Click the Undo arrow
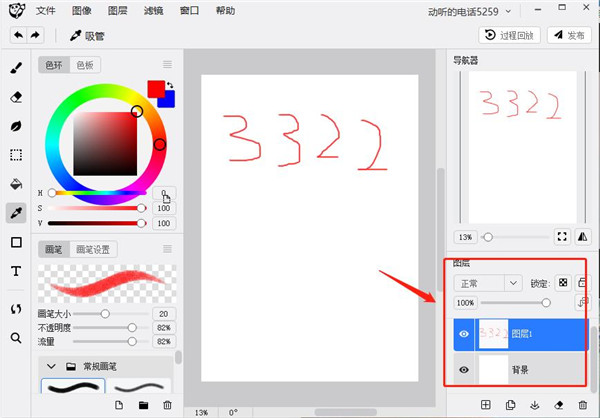Screen dimensions: 600x418 pos(18,36)
